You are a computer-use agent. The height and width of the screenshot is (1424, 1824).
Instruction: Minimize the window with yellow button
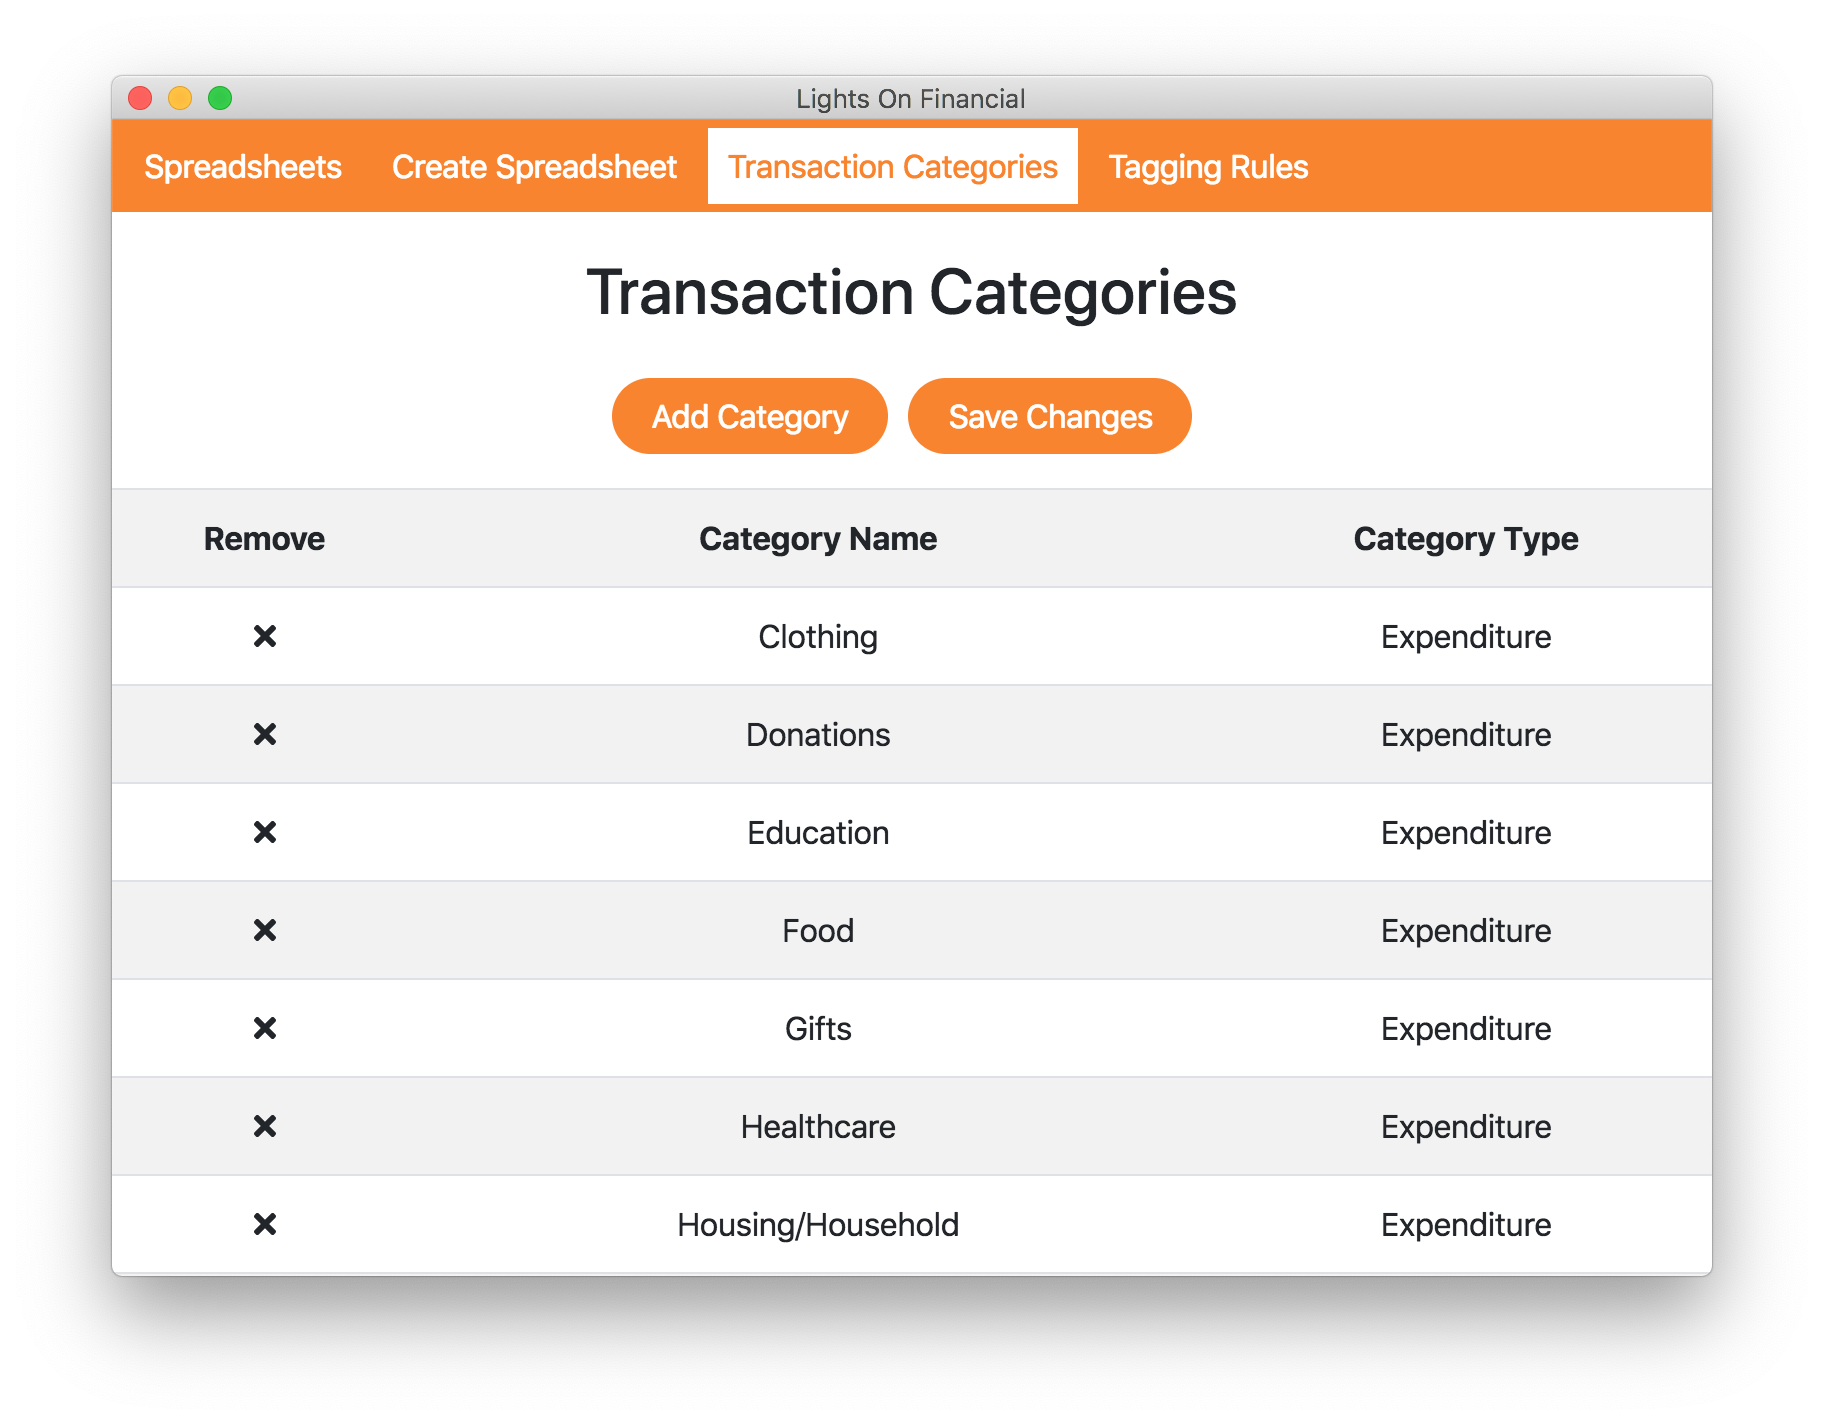point(180,98)
